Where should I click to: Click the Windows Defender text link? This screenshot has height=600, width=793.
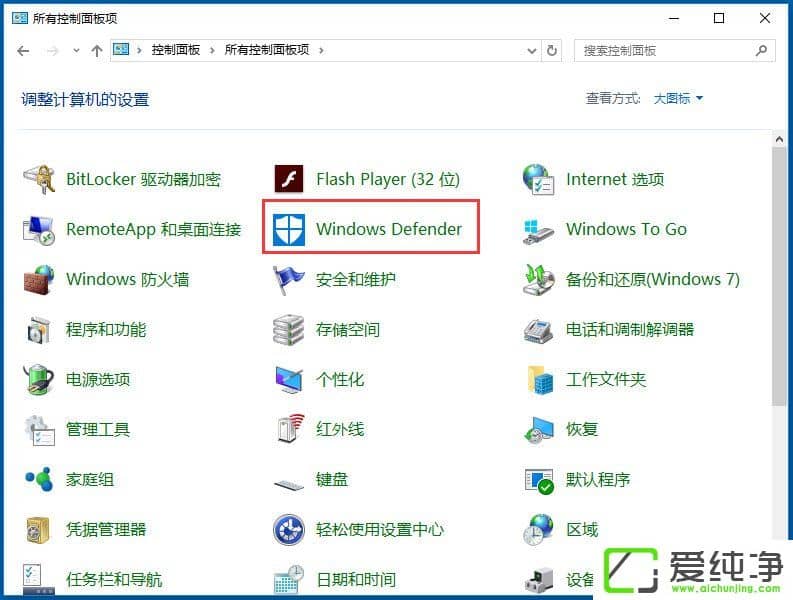point(389,229)
